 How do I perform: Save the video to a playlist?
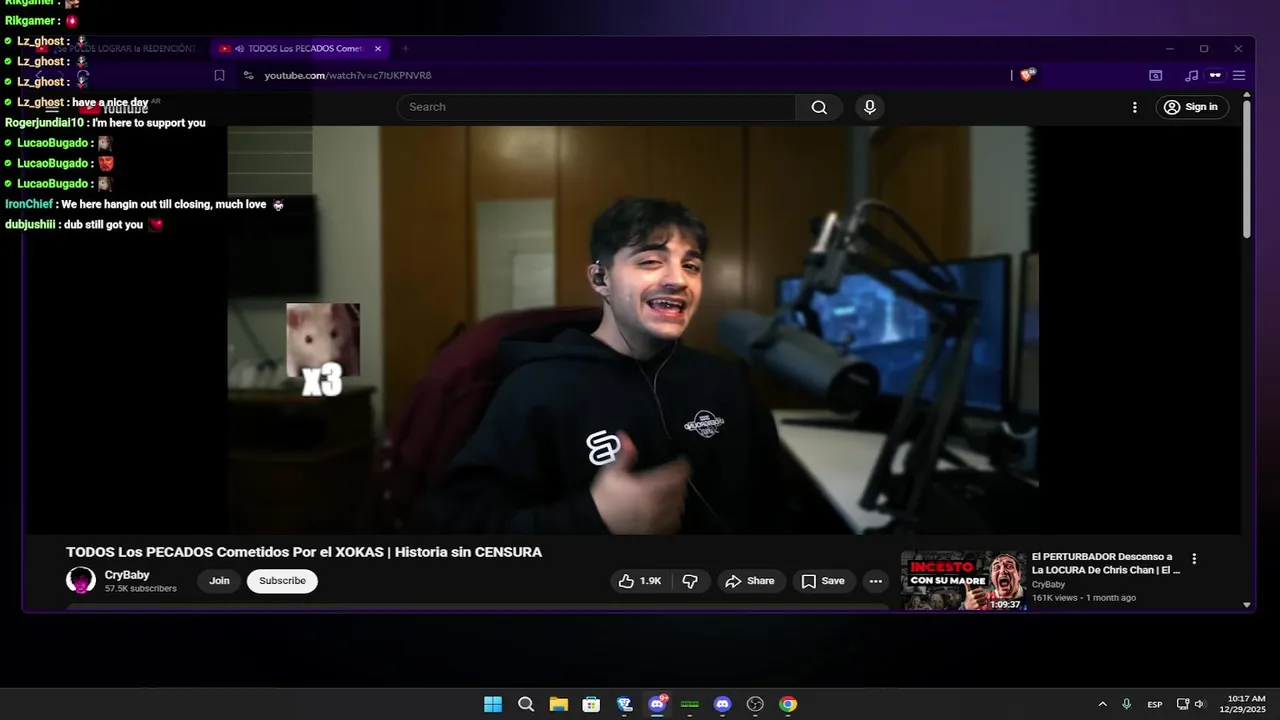click(823, 581)
